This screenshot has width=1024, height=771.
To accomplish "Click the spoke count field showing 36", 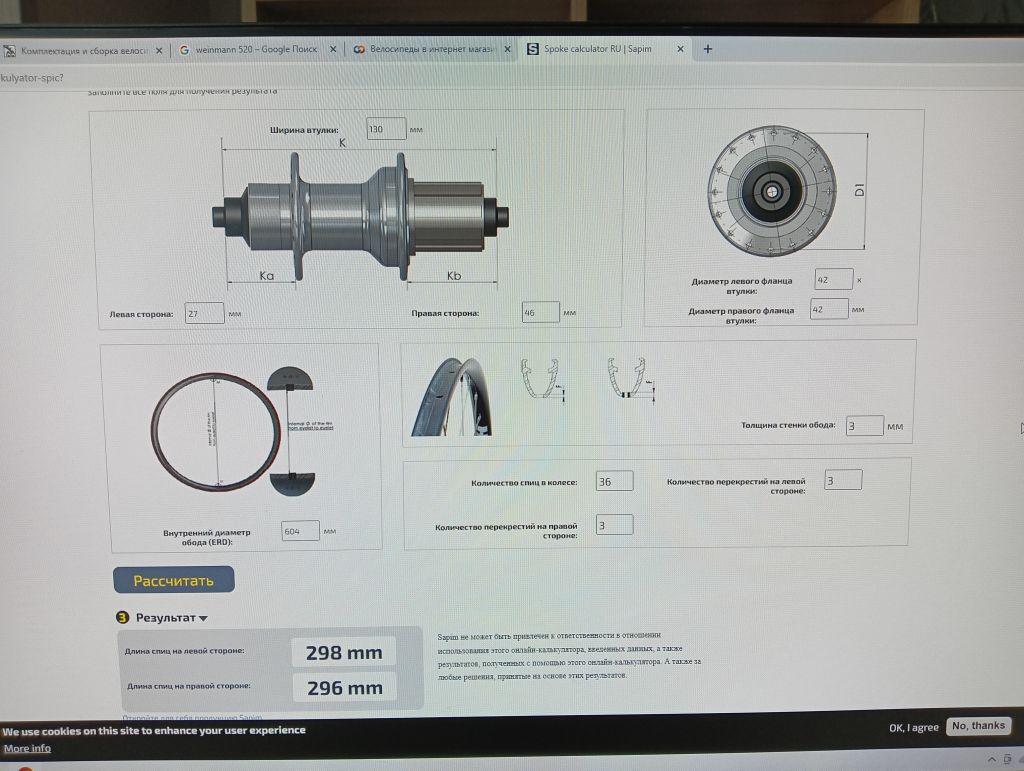I will (614, 482).
